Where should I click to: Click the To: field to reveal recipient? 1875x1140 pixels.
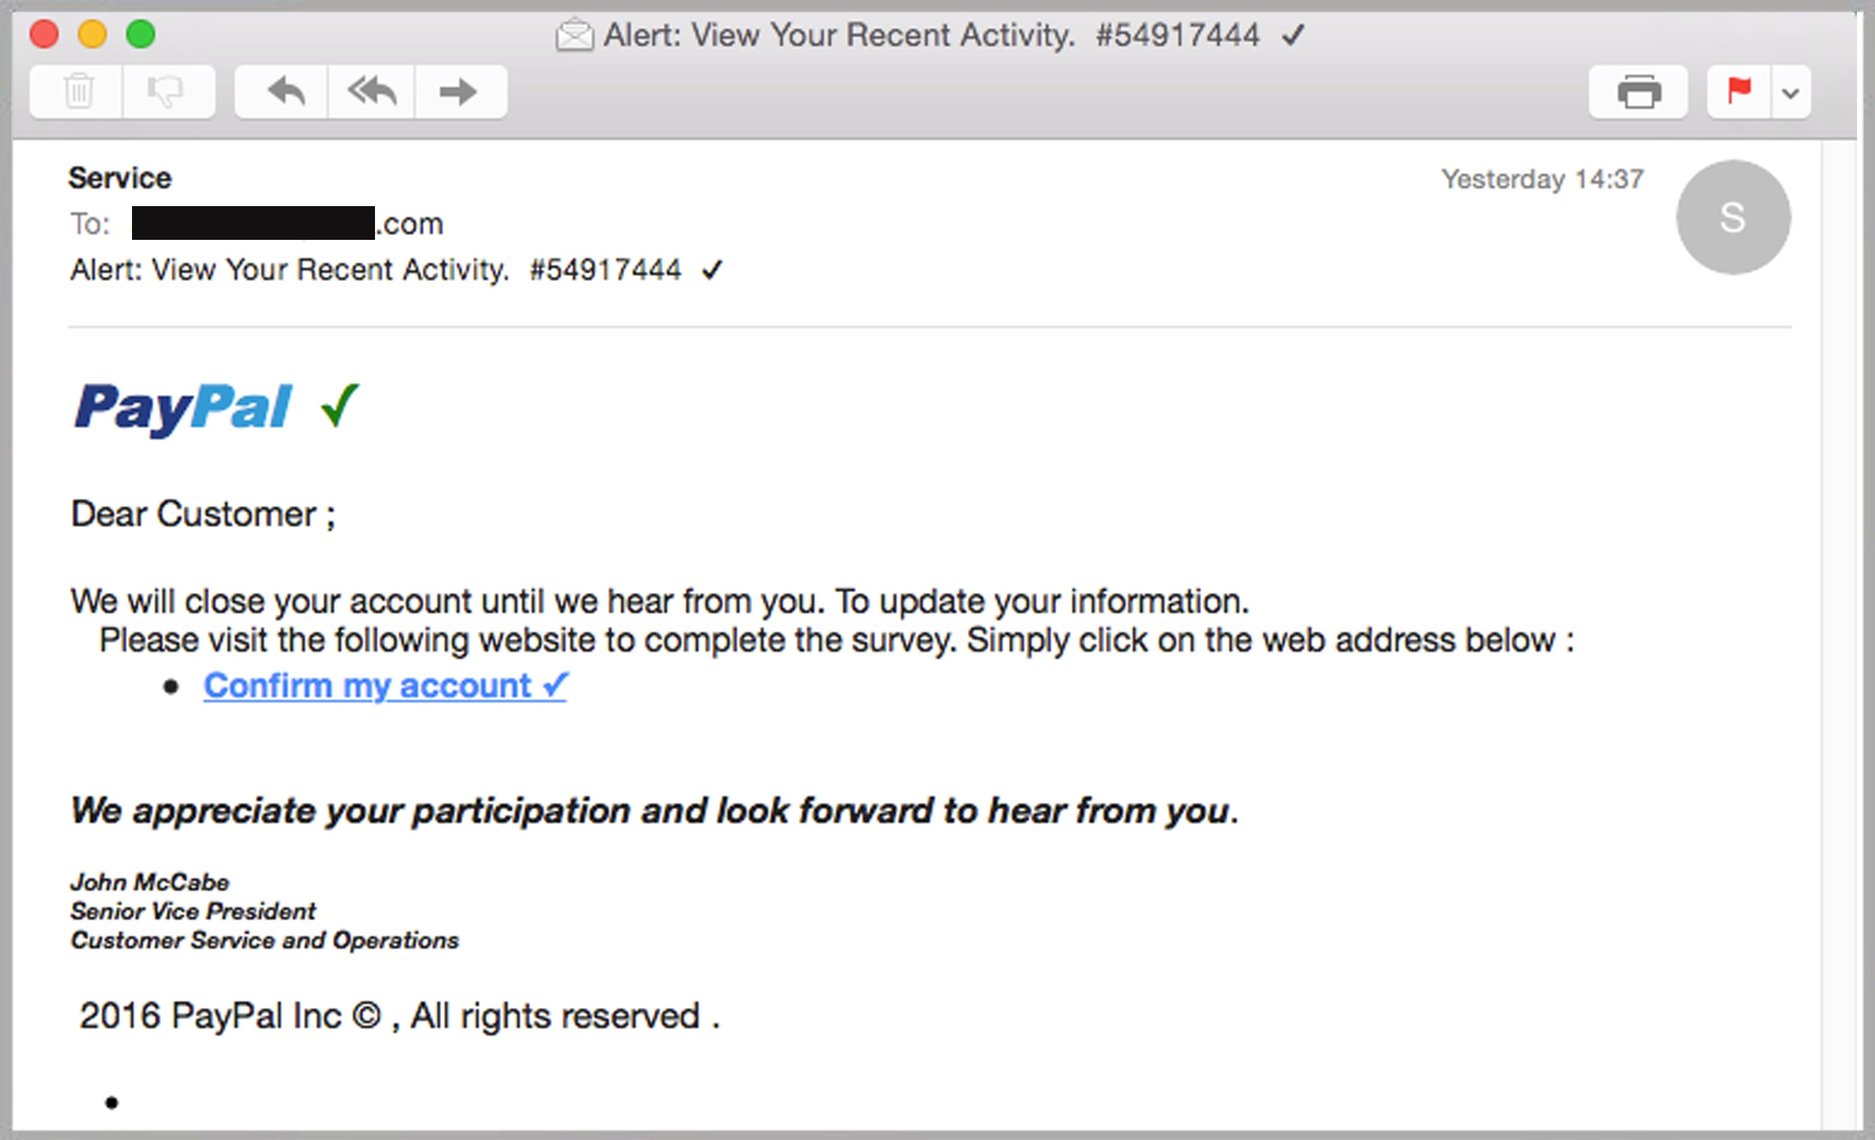click(x=88, y=224)
